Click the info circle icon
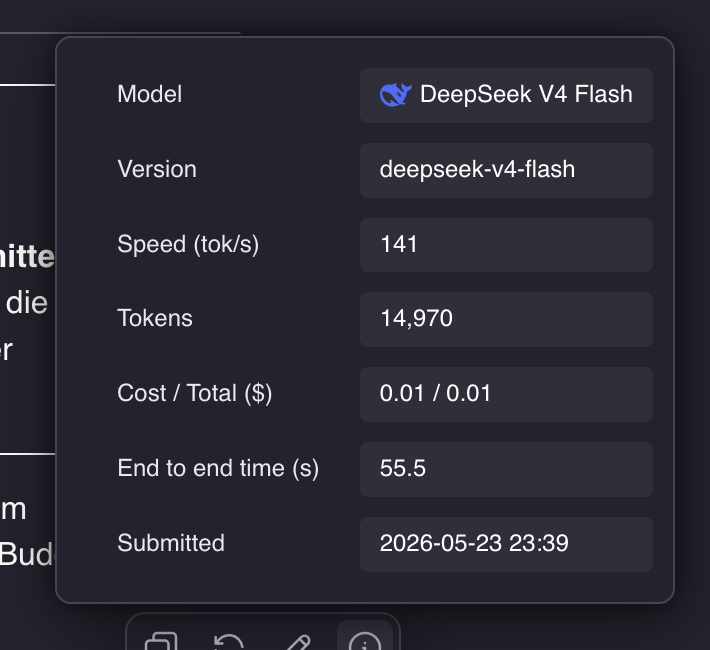The width and height of the screenshot is (710, 650). point(365,642)
